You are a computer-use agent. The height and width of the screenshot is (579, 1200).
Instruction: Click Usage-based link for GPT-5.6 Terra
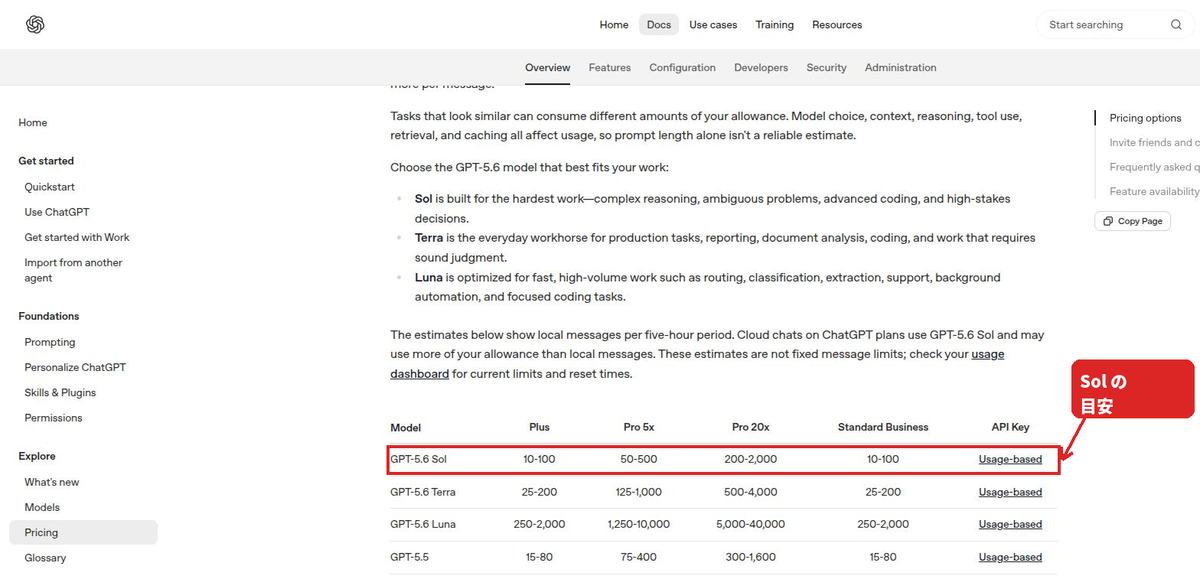pyautogui.click(x=1010, y=492)
